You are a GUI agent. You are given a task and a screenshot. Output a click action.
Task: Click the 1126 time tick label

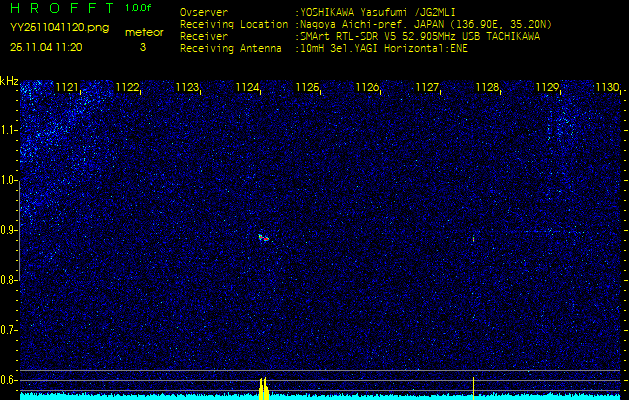coord(367,88)
